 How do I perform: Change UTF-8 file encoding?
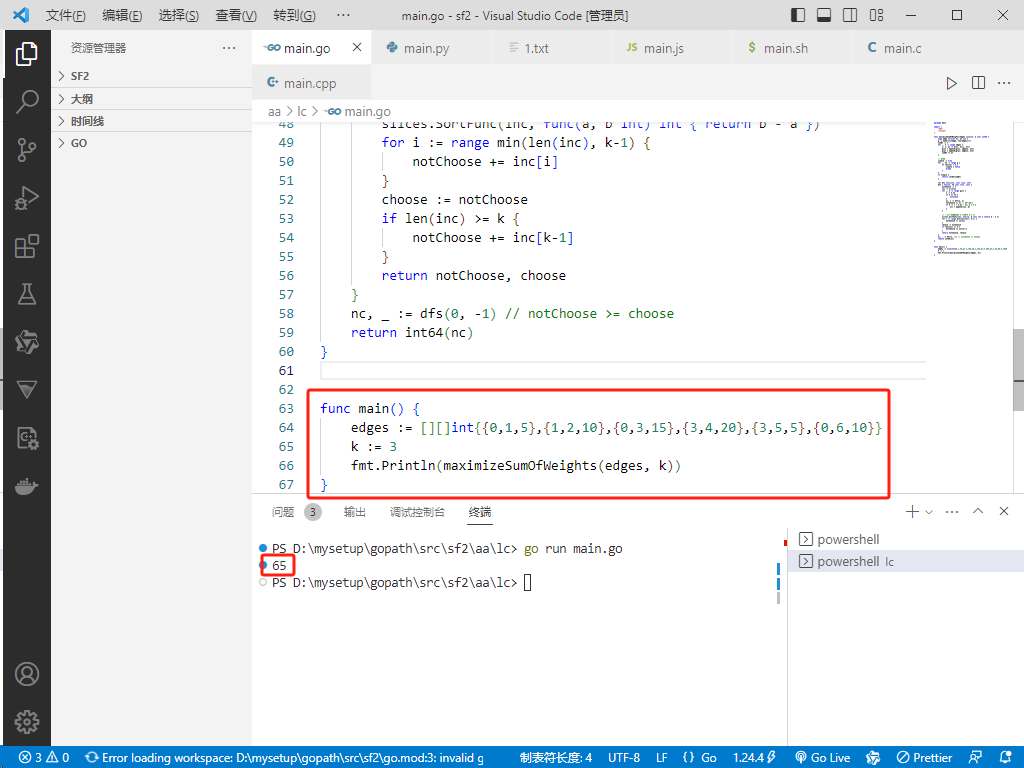tap(624, 758)
